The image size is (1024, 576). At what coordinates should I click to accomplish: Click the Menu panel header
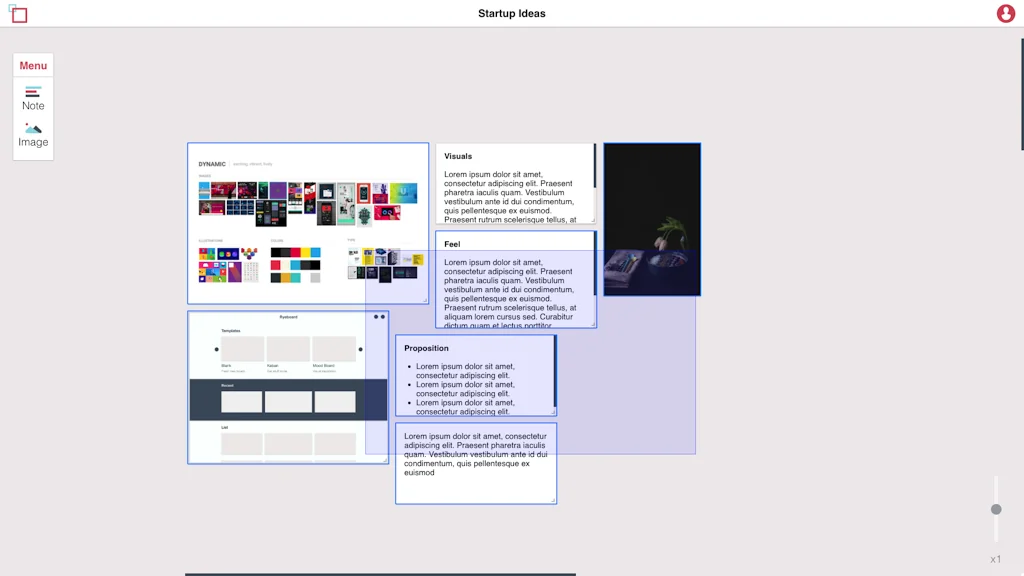[x=33, y=65]
